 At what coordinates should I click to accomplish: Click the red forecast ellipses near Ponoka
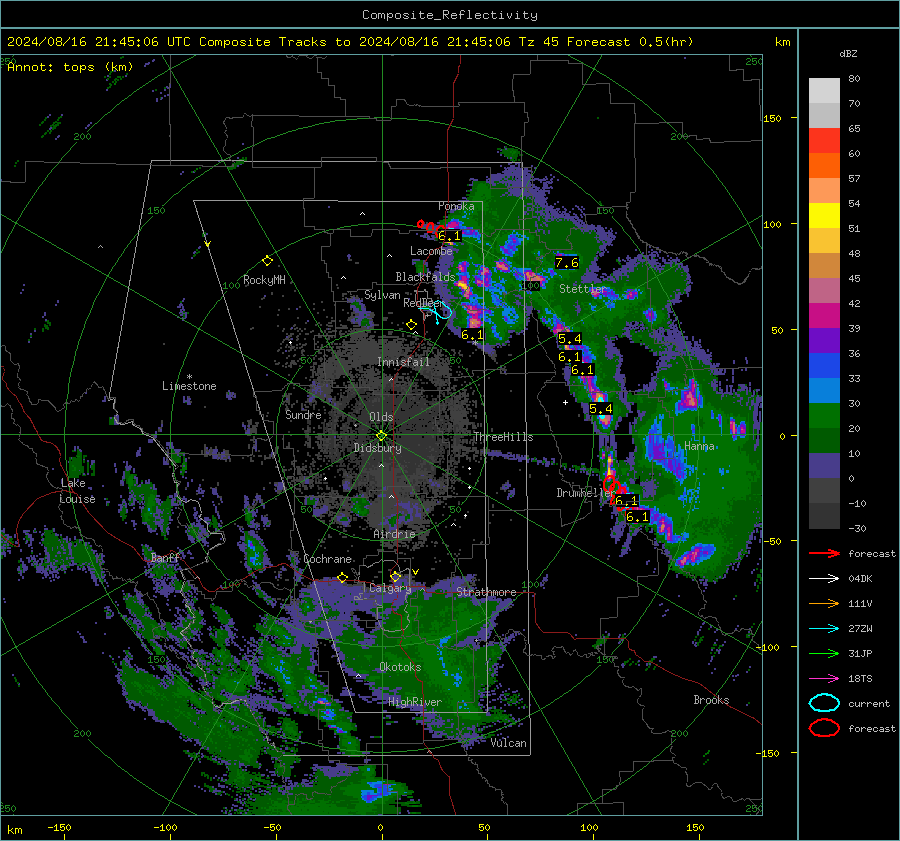click(x=430, y=228)
